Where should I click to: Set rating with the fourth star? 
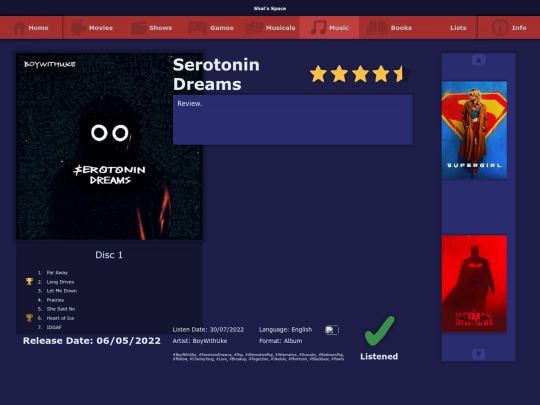tap(381, 74)
